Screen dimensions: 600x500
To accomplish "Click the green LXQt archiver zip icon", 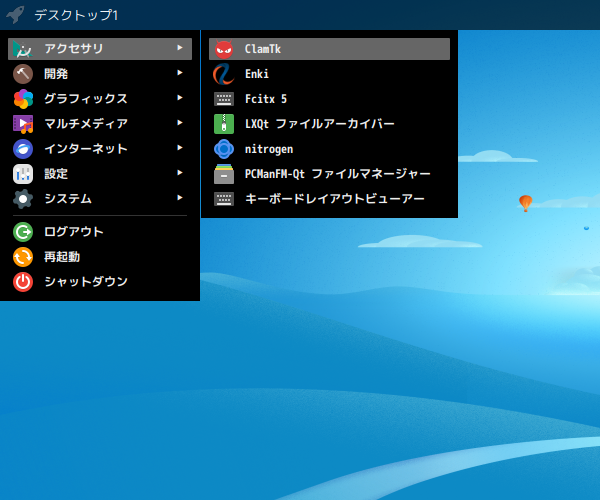I will 224,124.
